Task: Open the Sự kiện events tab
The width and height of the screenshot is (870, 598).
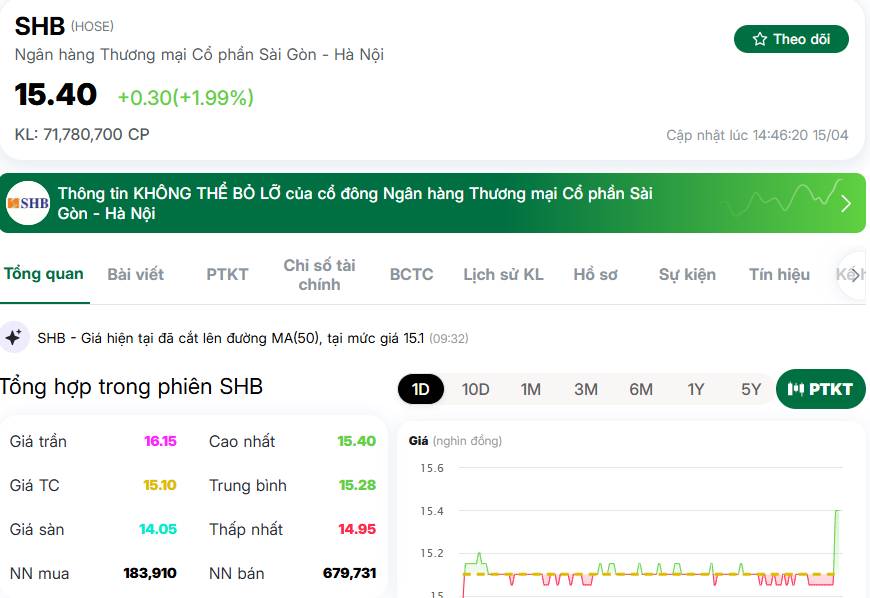Action: pos(686,273)
